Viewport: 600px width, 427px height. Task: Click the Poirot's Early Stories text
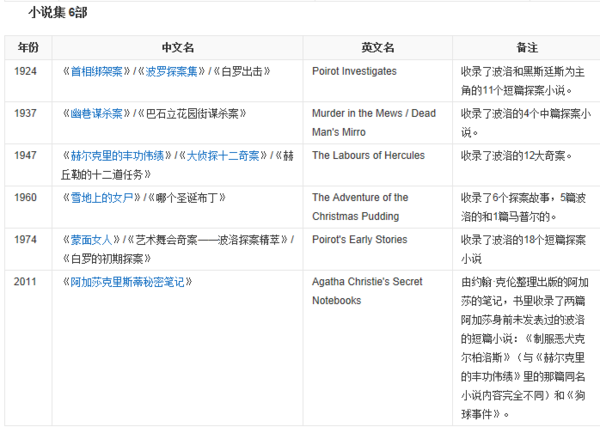pos(360,240)
